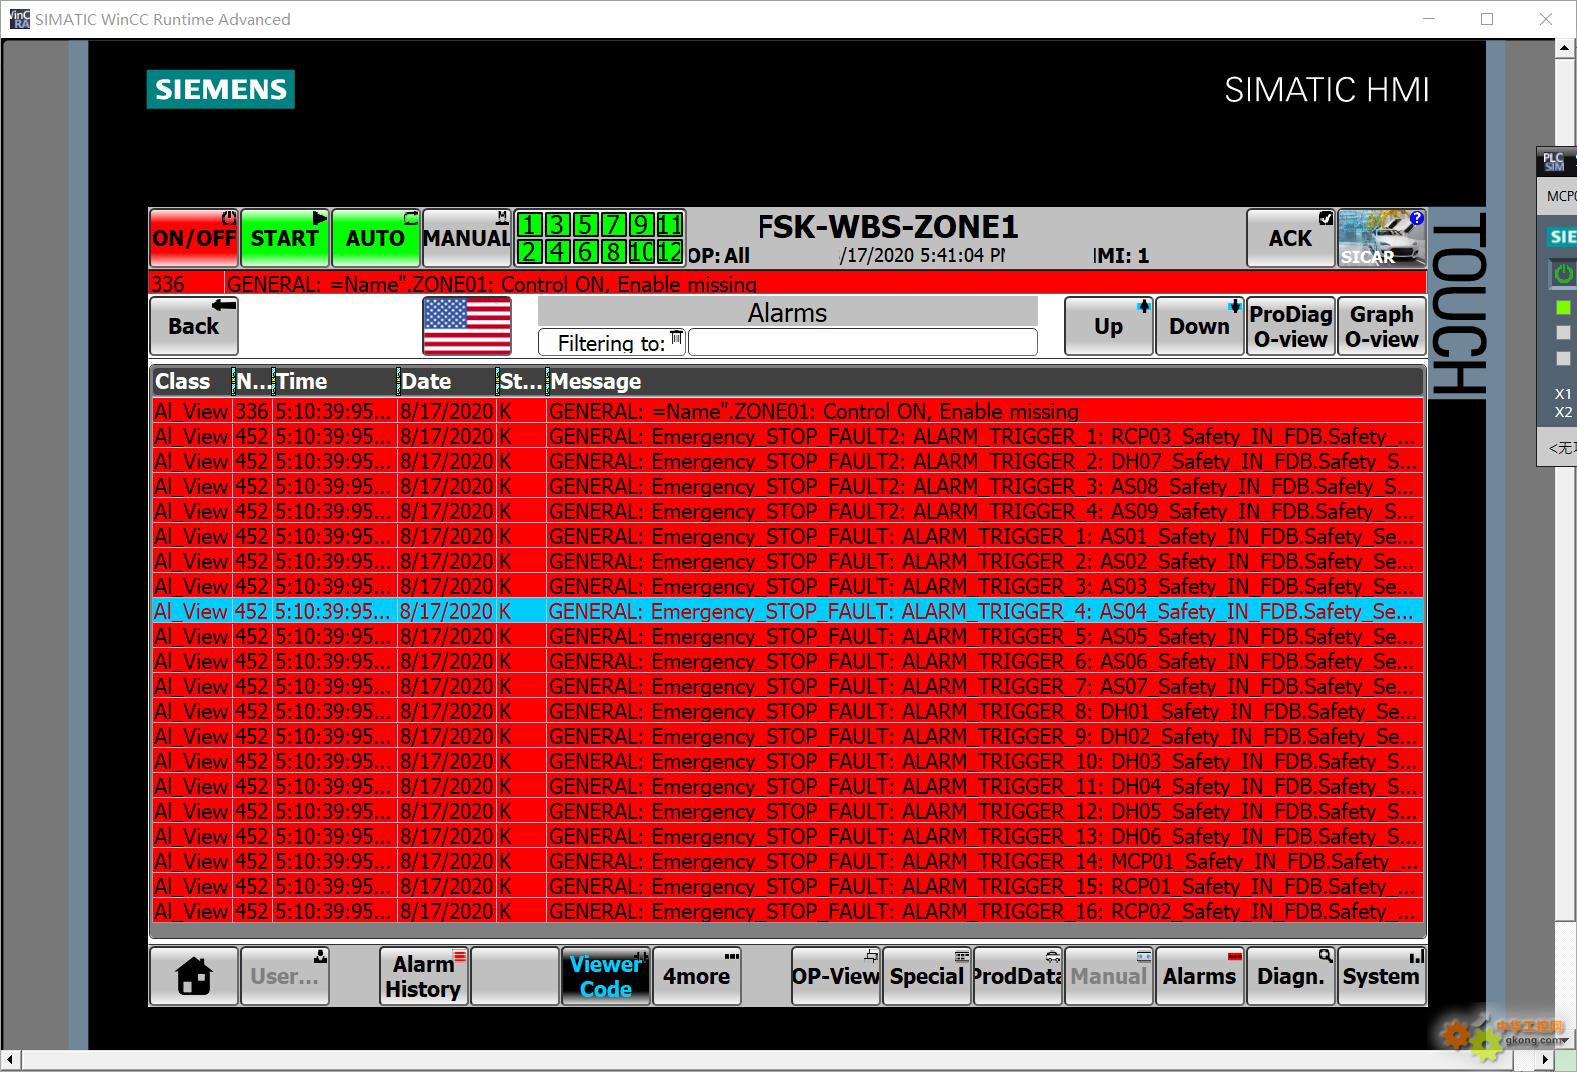The width and height of the screenshot is (1577, 1072).
Task: Show 4more navigation options
Action: point(696,976)
